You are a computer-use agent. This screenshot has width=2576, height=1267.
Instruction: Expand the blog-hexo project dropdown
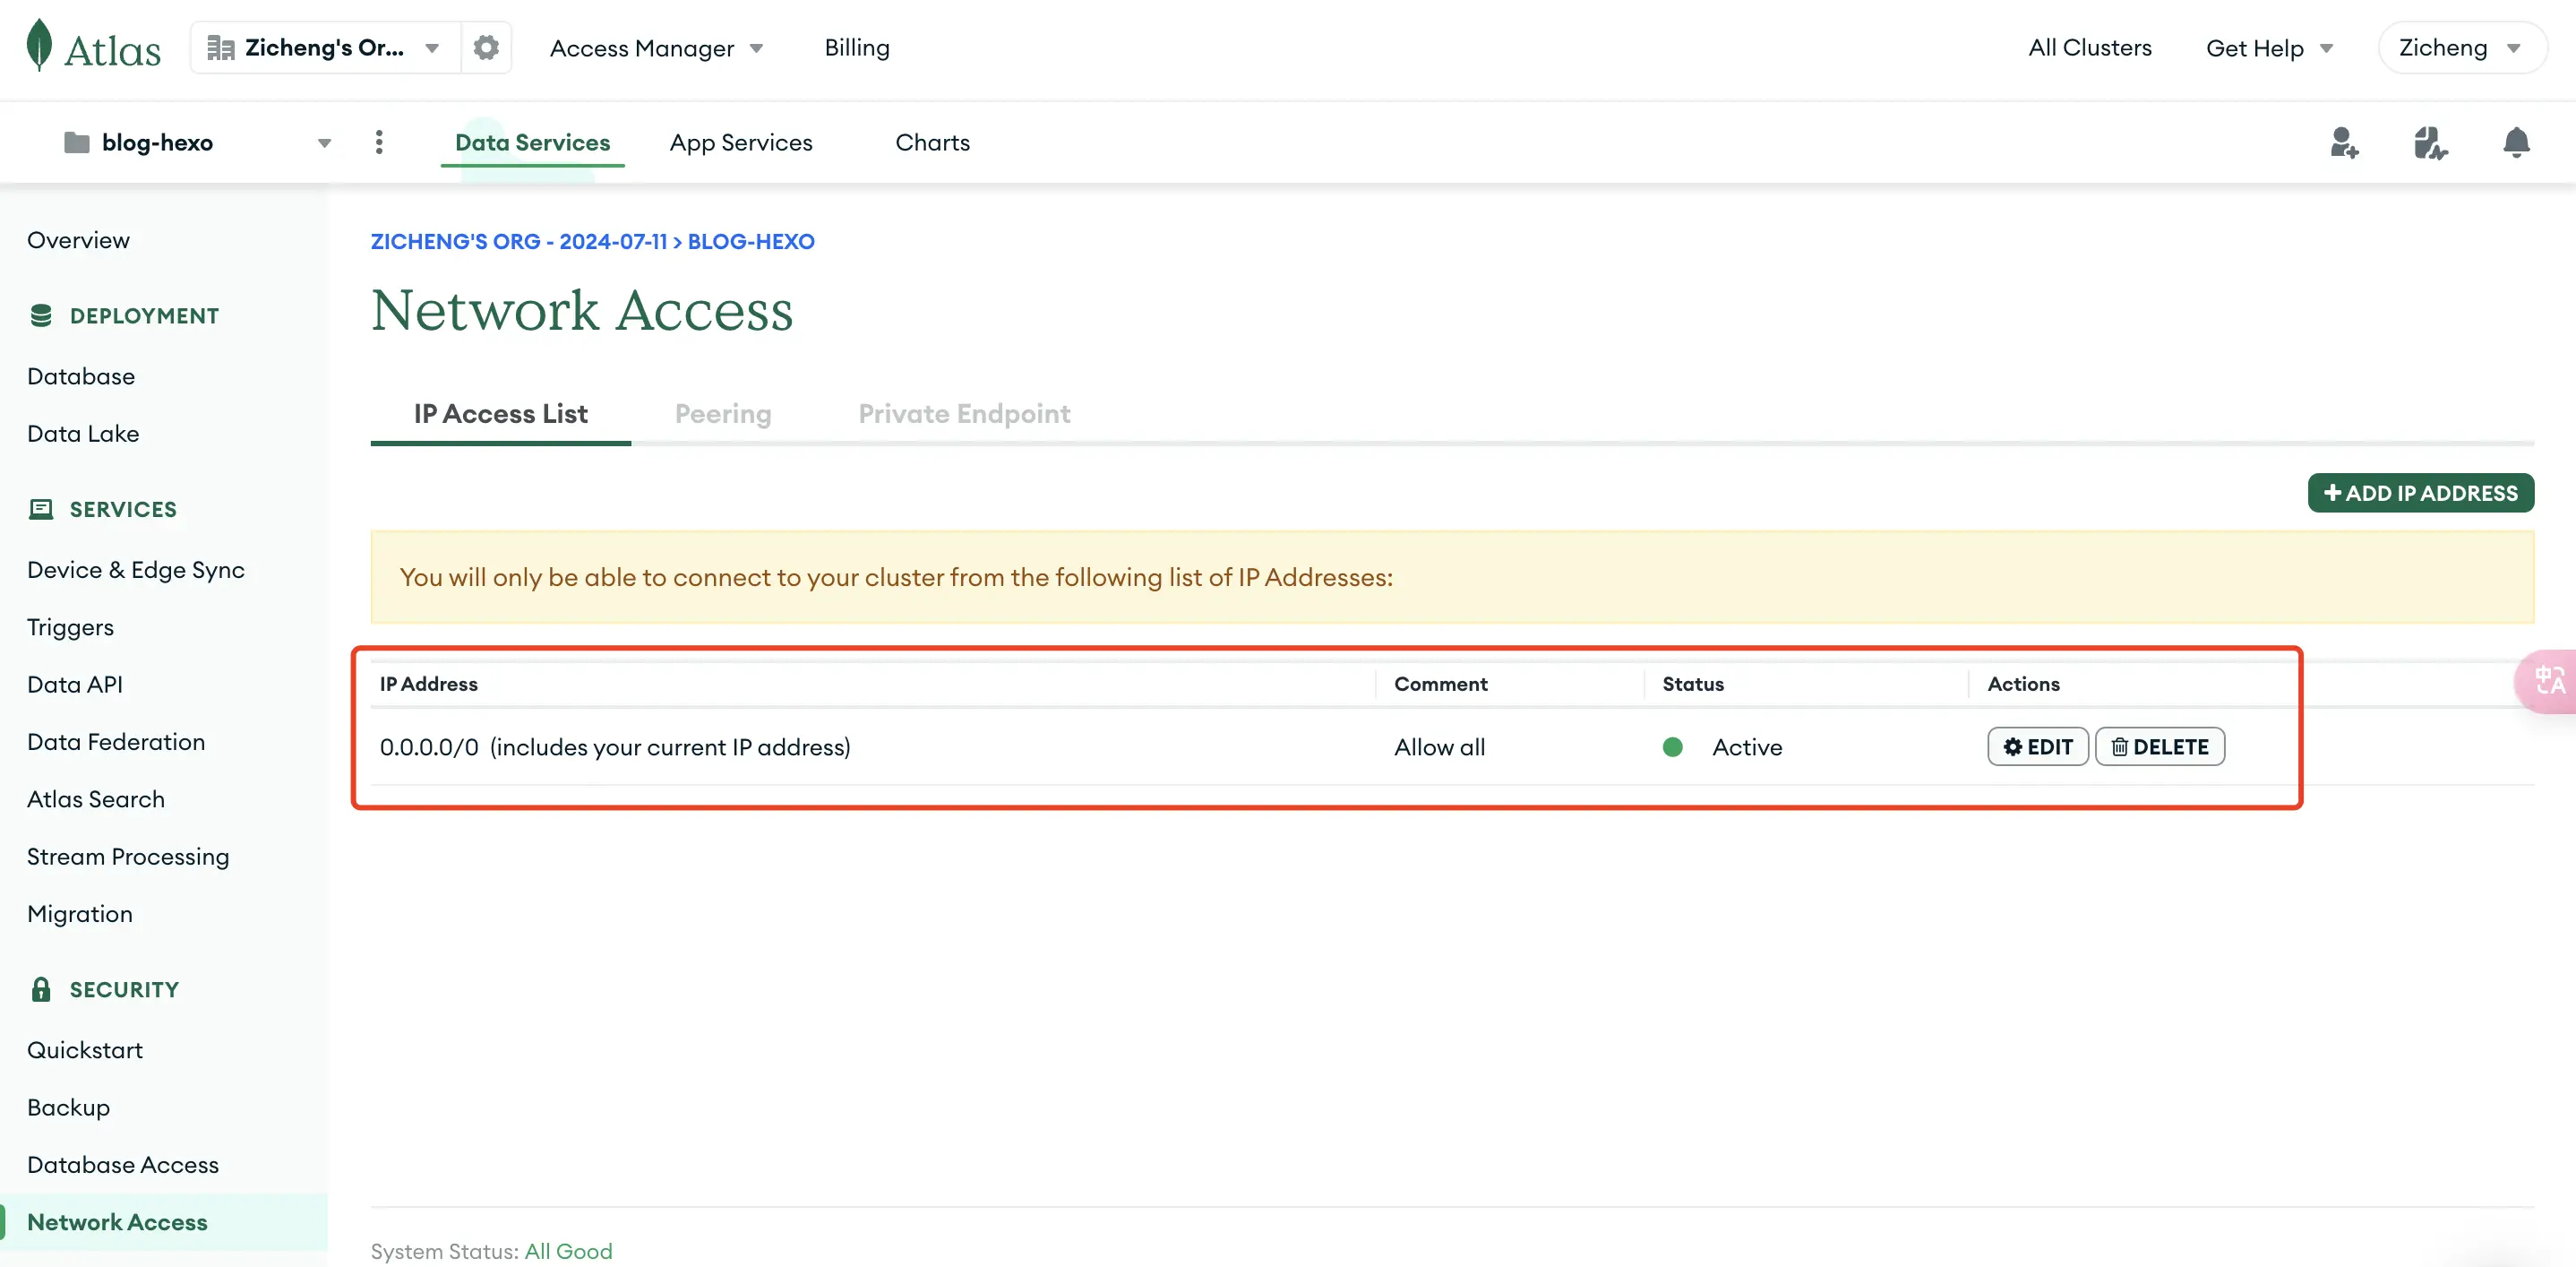(x=323, y=142)
